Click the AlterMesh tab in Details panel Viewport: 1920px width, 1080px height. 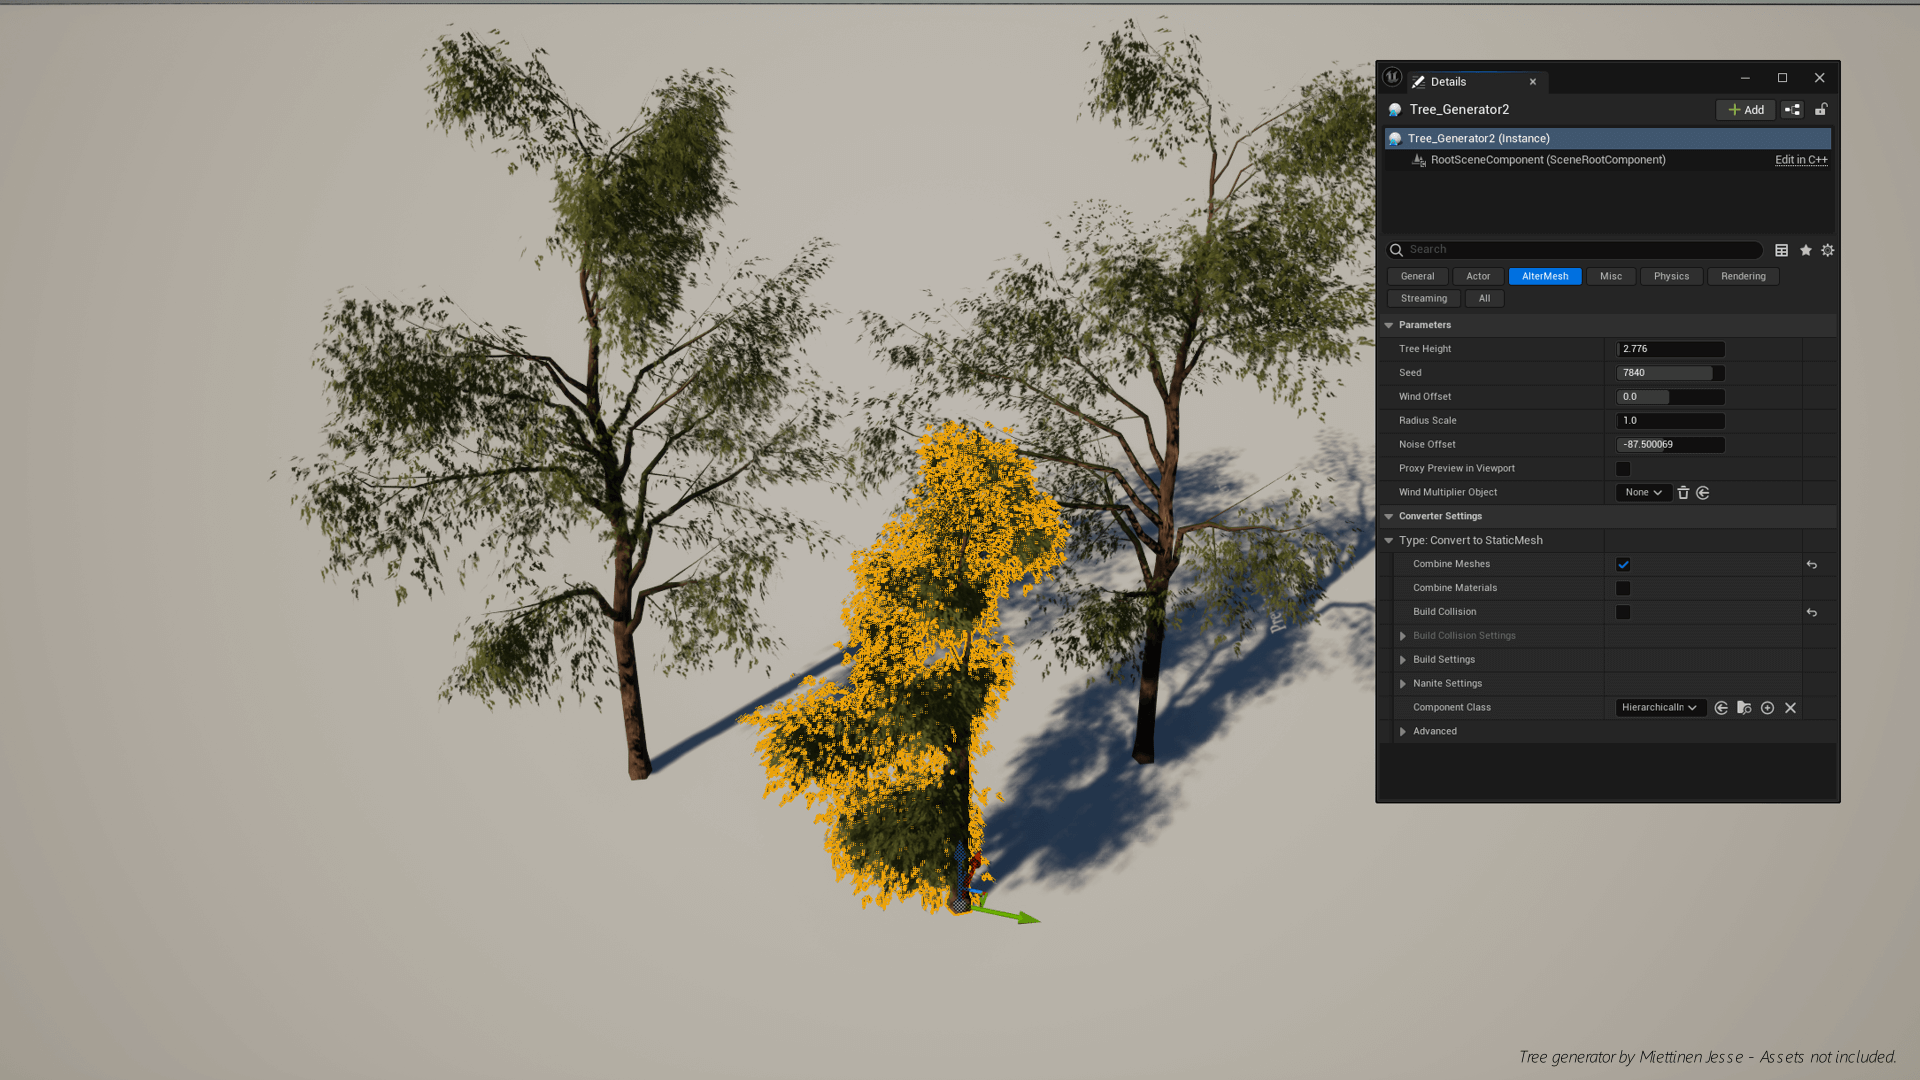[1544, 276]
